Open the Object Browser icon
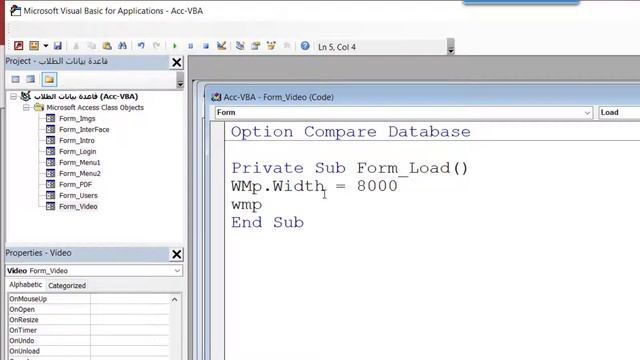Viewport: 640px width, 360px height. [x=271, y=46]
